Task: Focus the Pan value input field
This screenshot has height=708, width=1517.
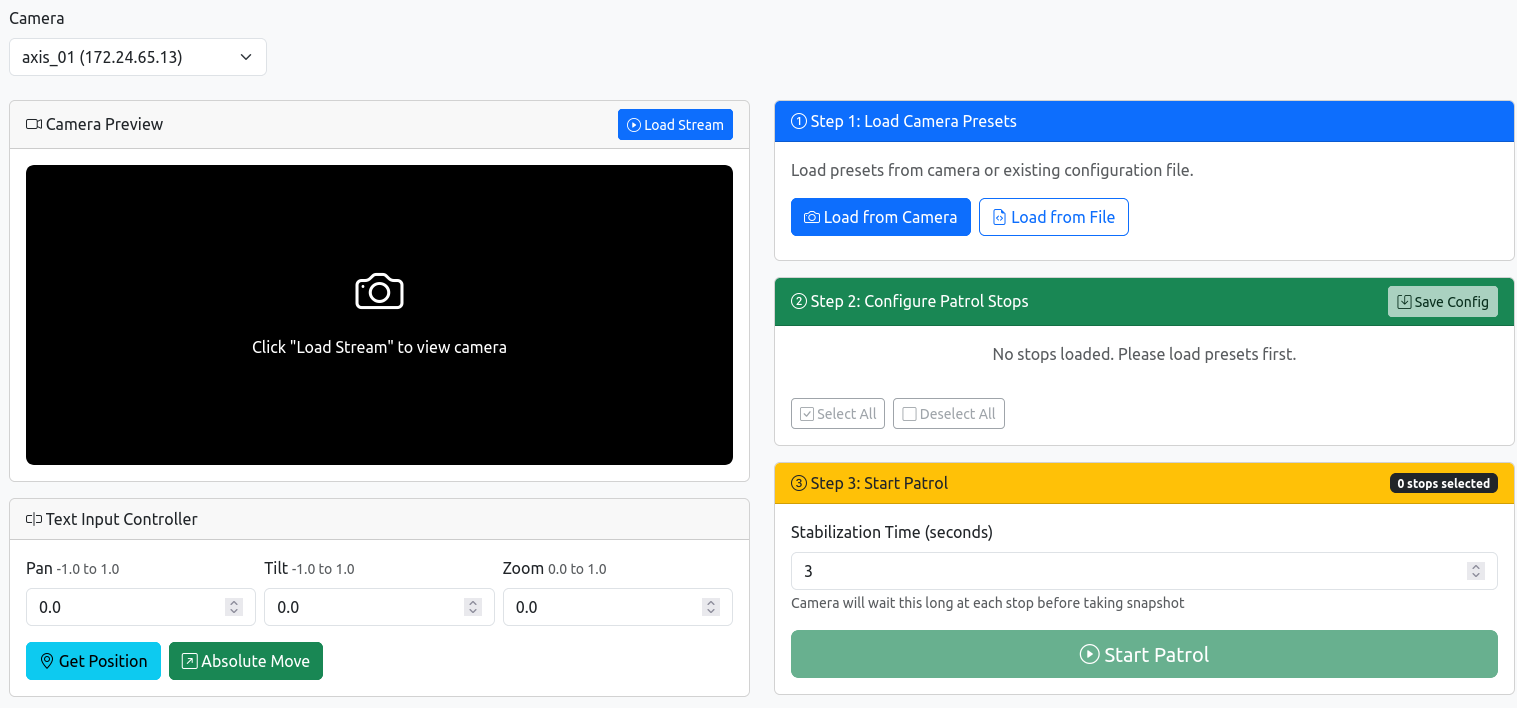Action: pyautogui.click(x=141, y=607)
